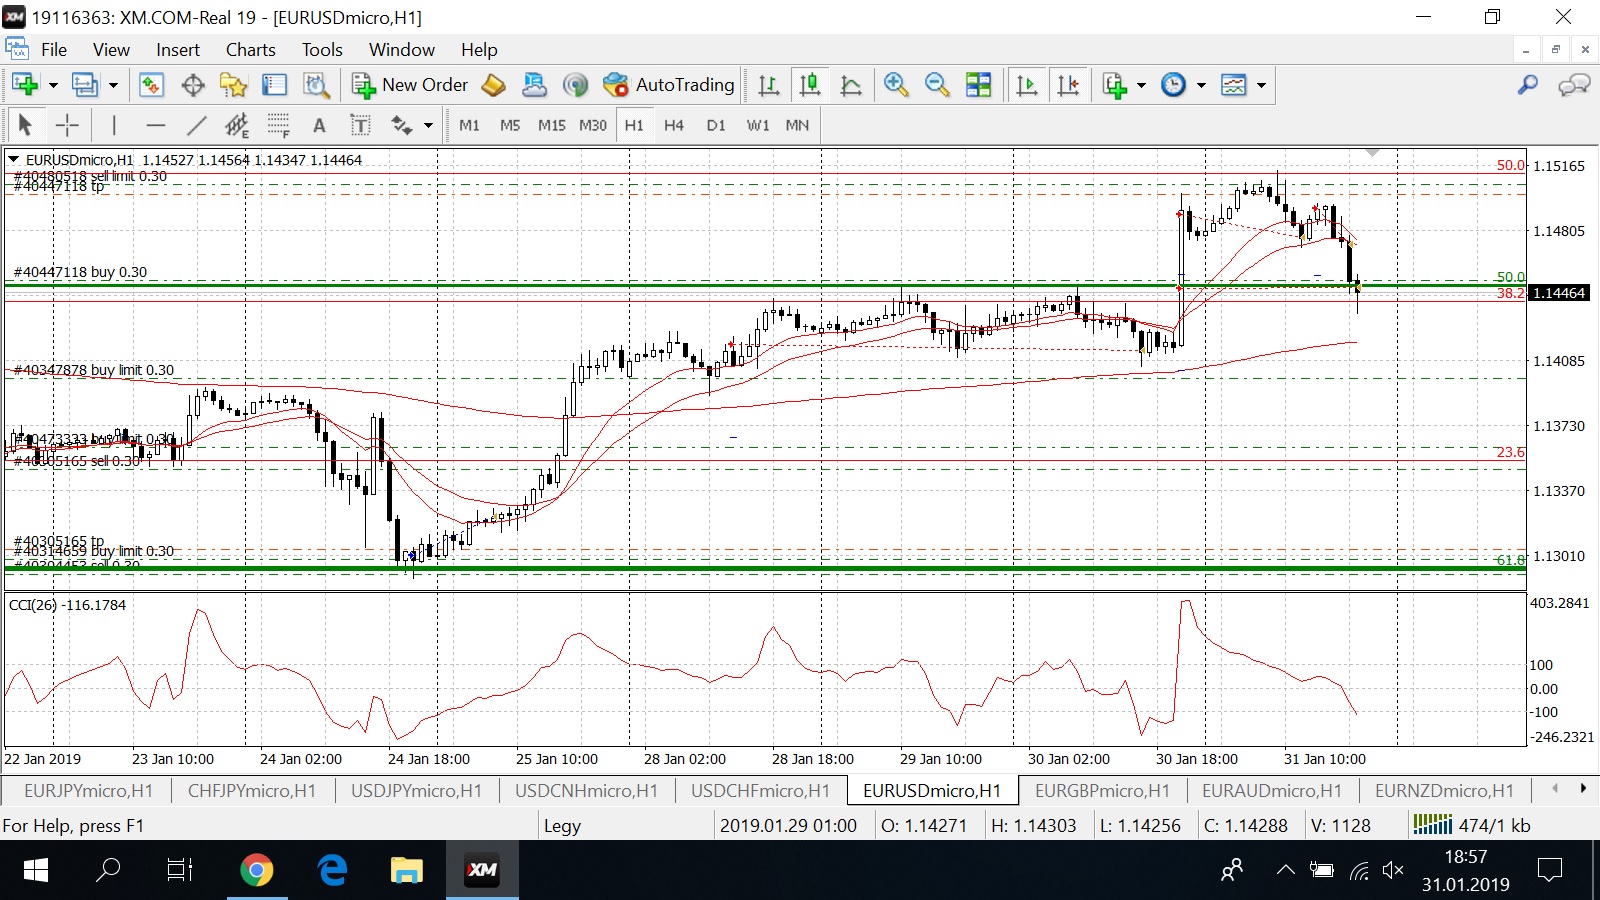The width and height of the screenshot is (1600, 900).
Task: Open the File menu
Action: click(54, 50)
